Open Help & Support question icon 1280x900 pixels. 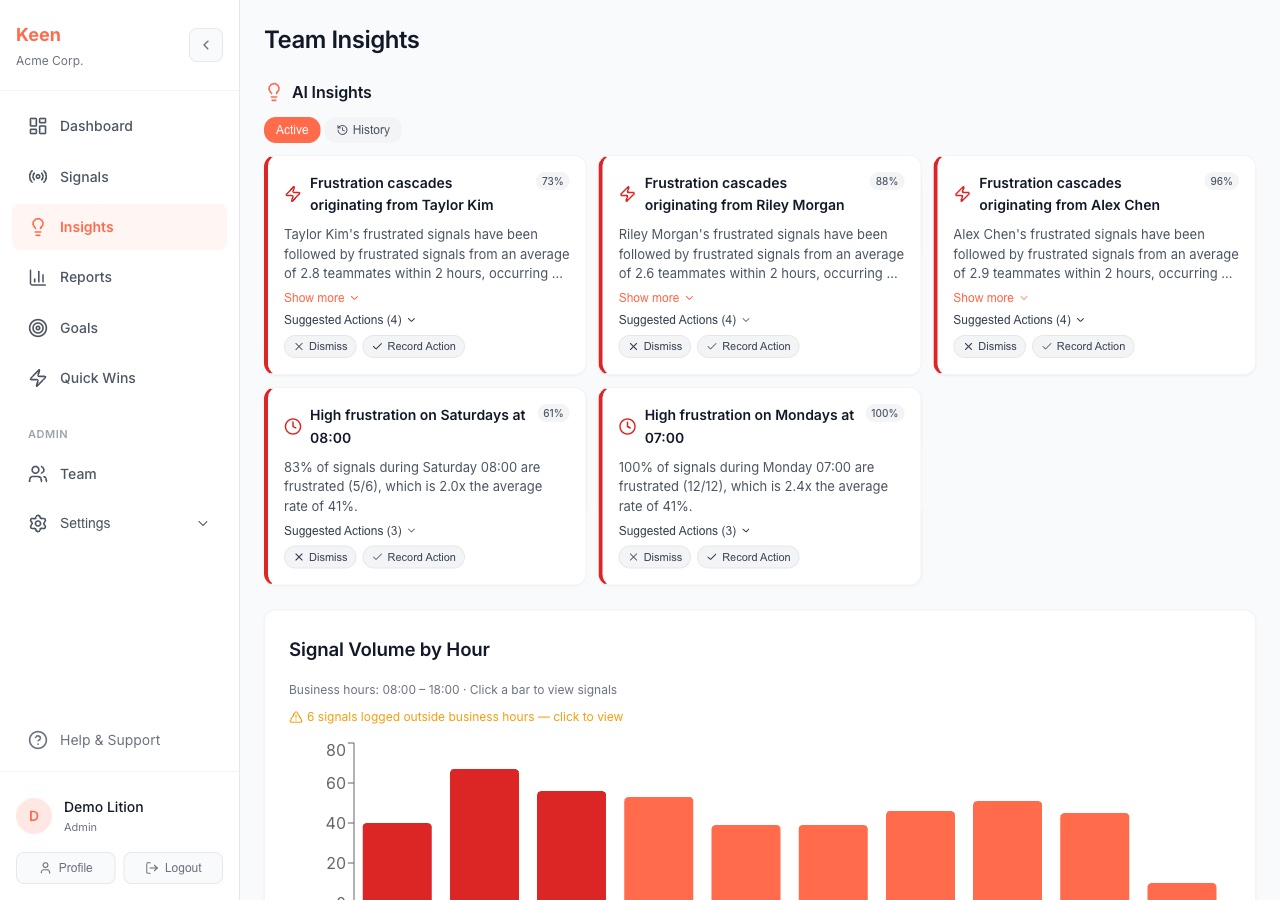click(38, 740)
